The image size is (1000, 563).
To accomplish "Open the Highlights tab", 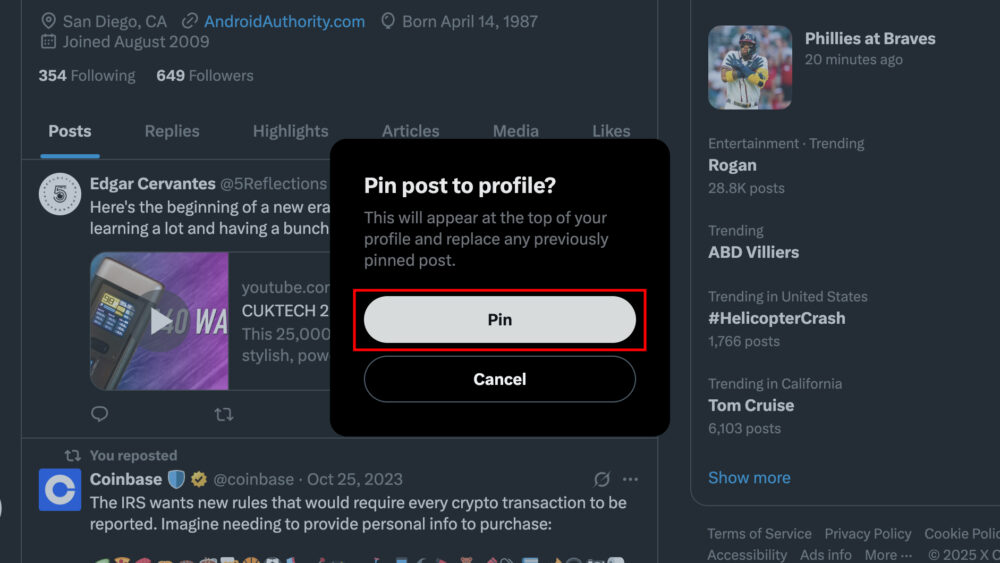I will [290, 131].
